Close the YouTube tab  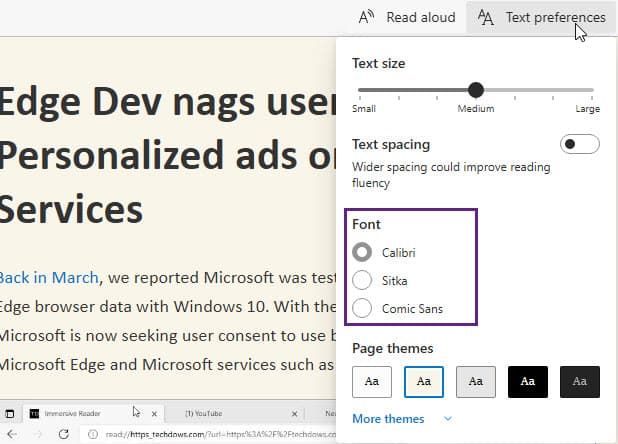coord(294,413)
